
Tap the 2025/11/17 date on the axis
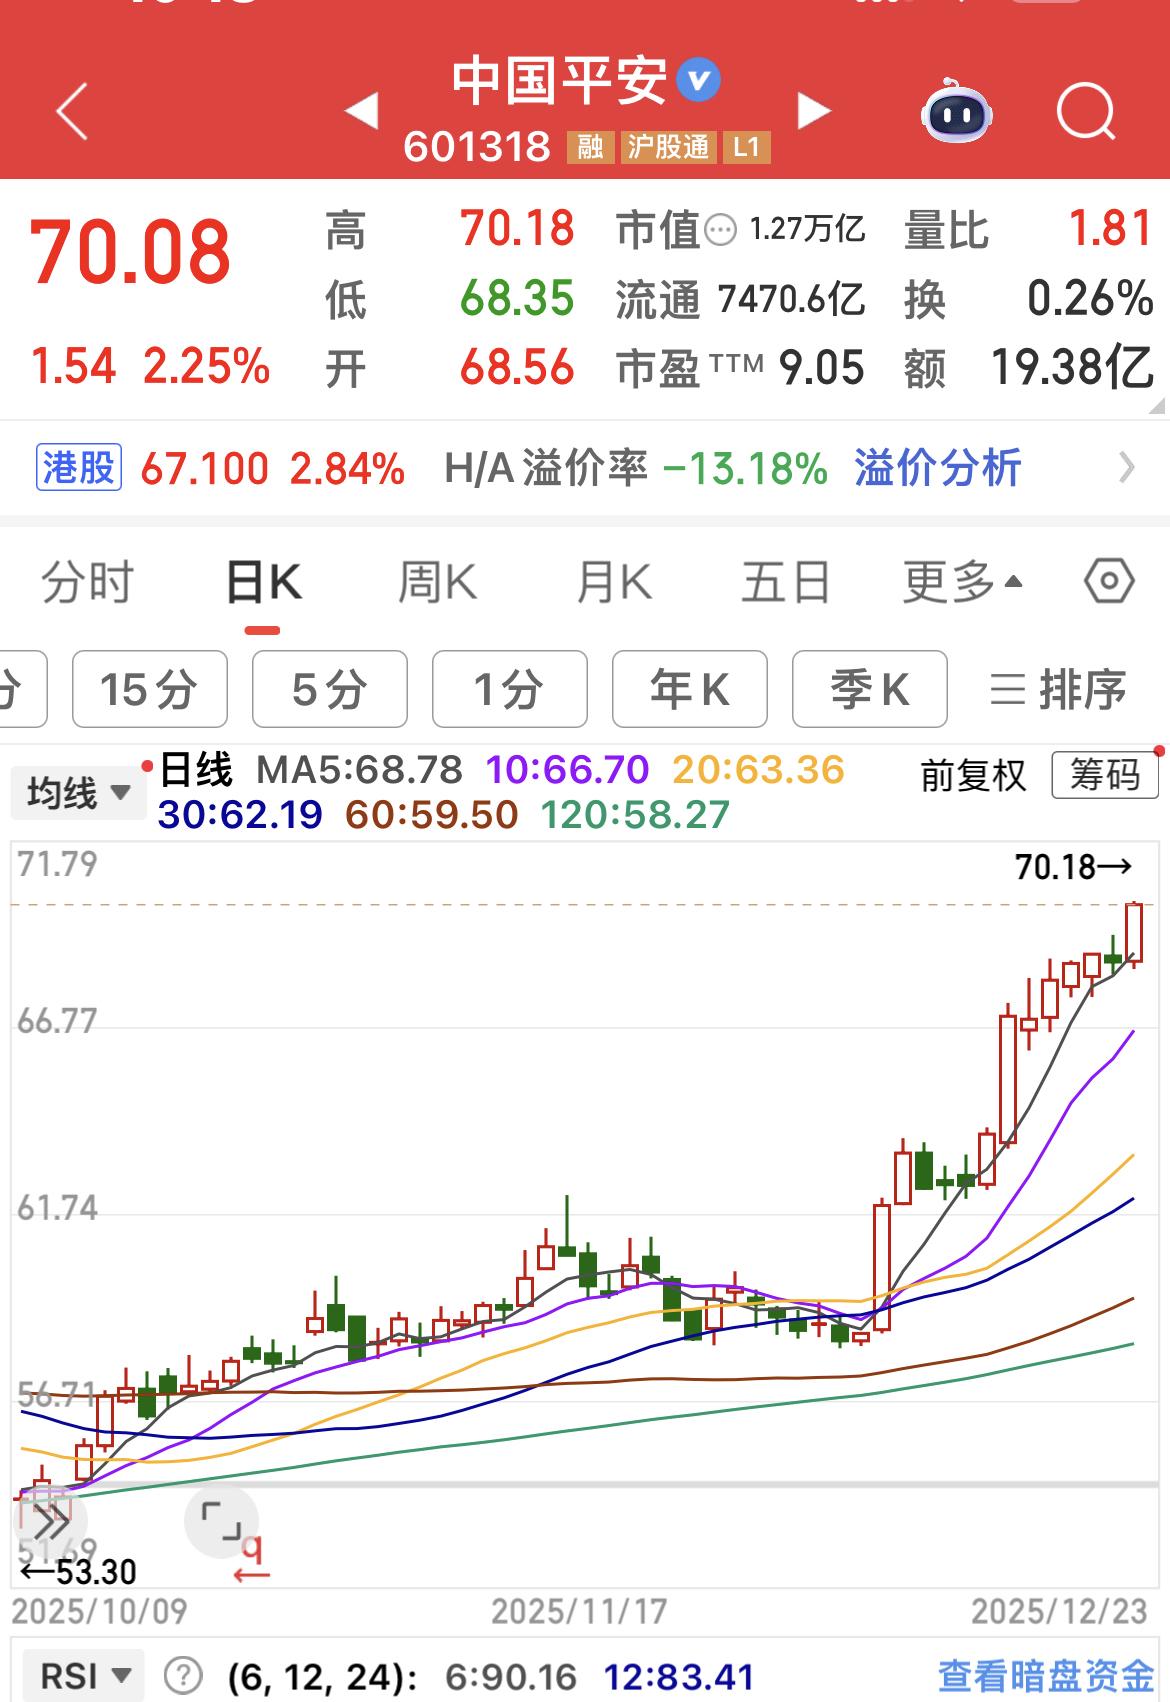(x=579, y=1611)
